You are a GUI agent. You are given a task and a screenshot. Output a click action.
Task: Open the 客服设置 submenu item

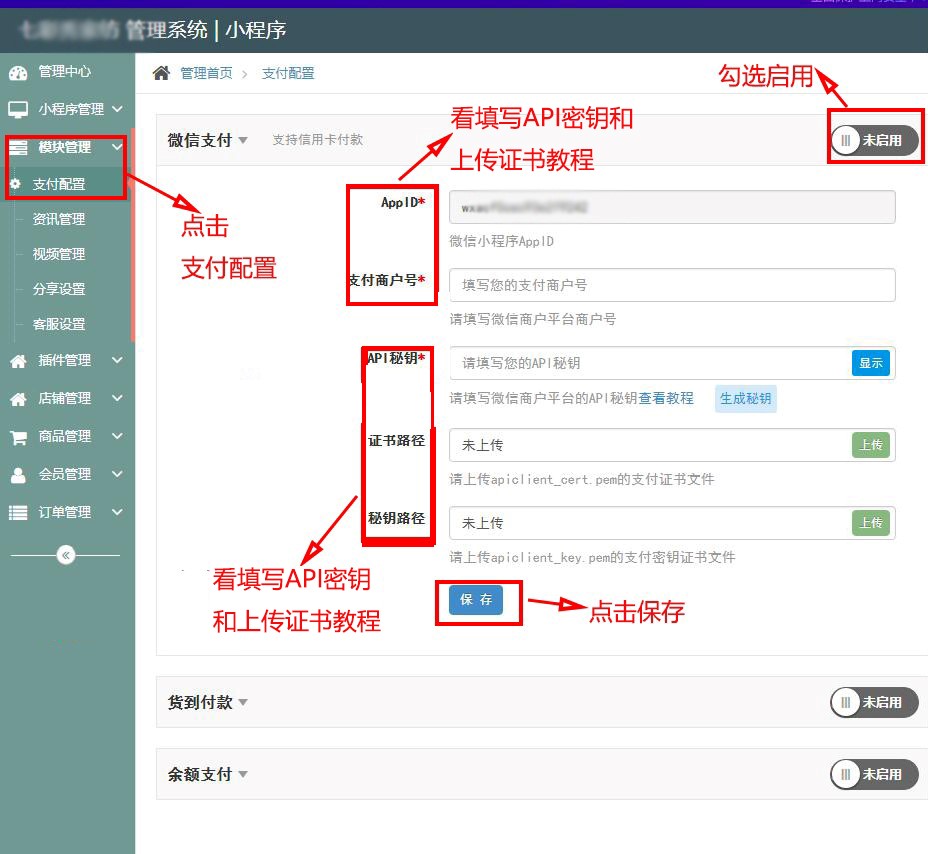pos(59,324)
